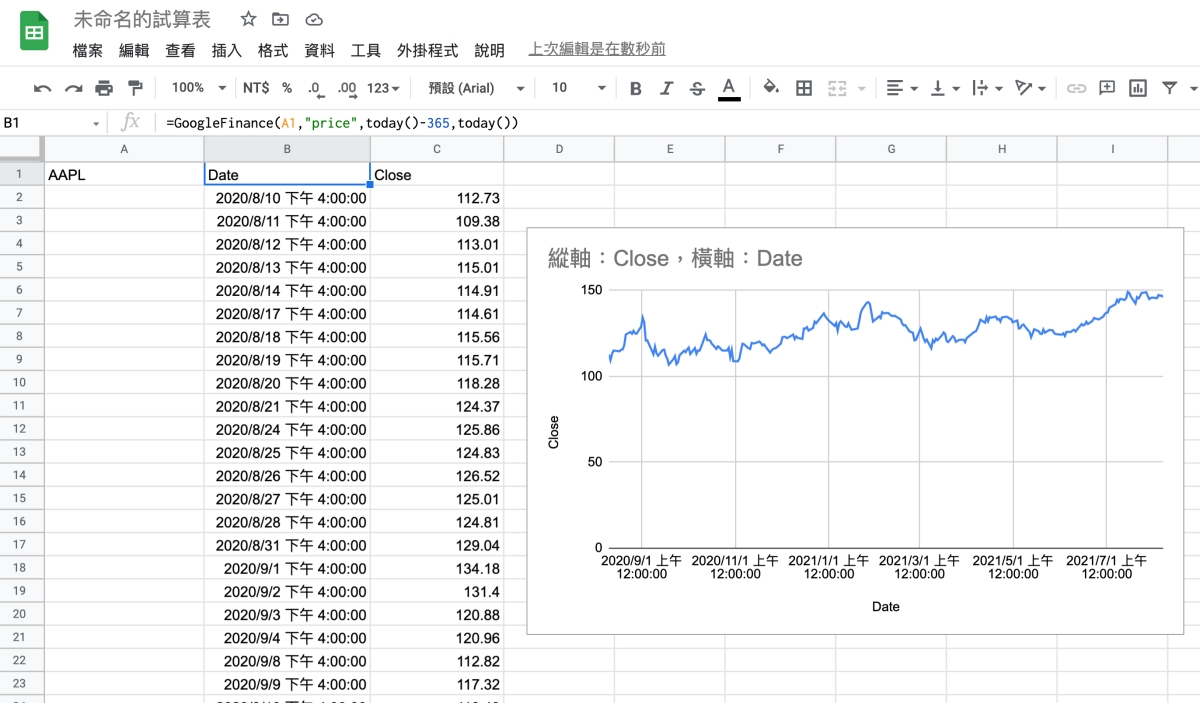
Task: Toggle bold formatting button
Action: pos(635,88)
